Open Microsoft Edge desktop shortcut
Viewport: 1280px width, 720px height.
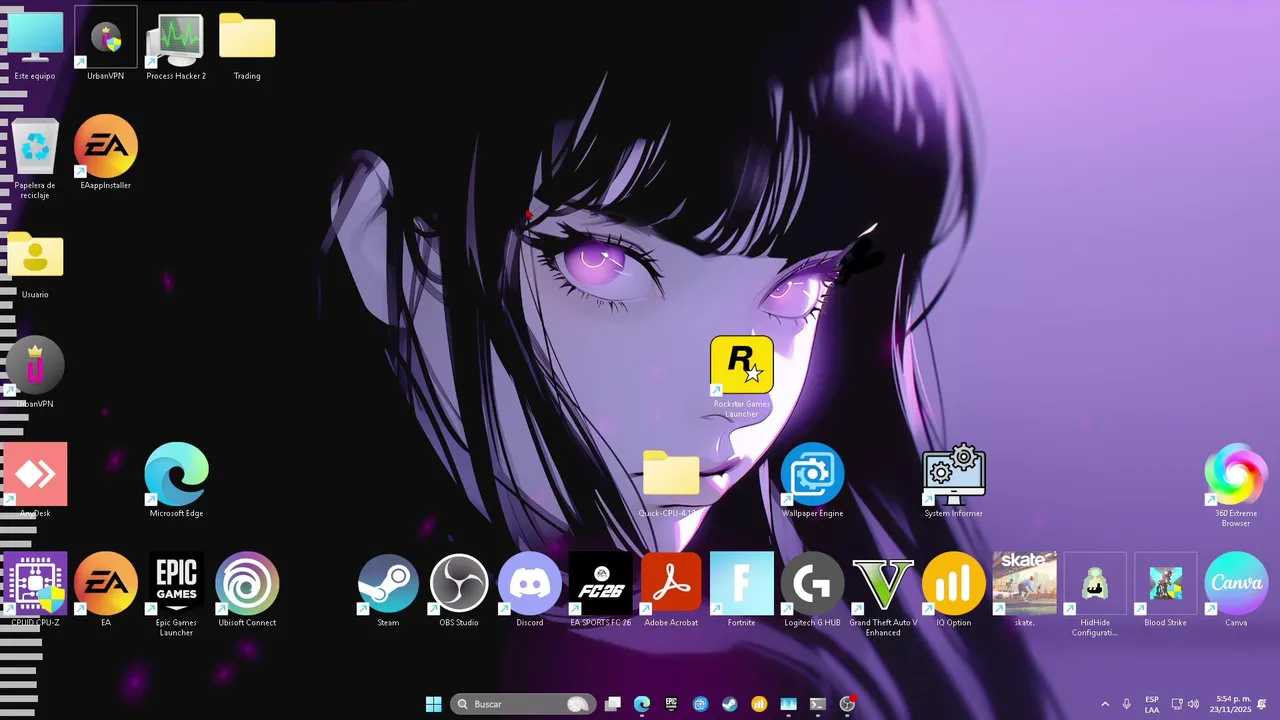(176, 480)
